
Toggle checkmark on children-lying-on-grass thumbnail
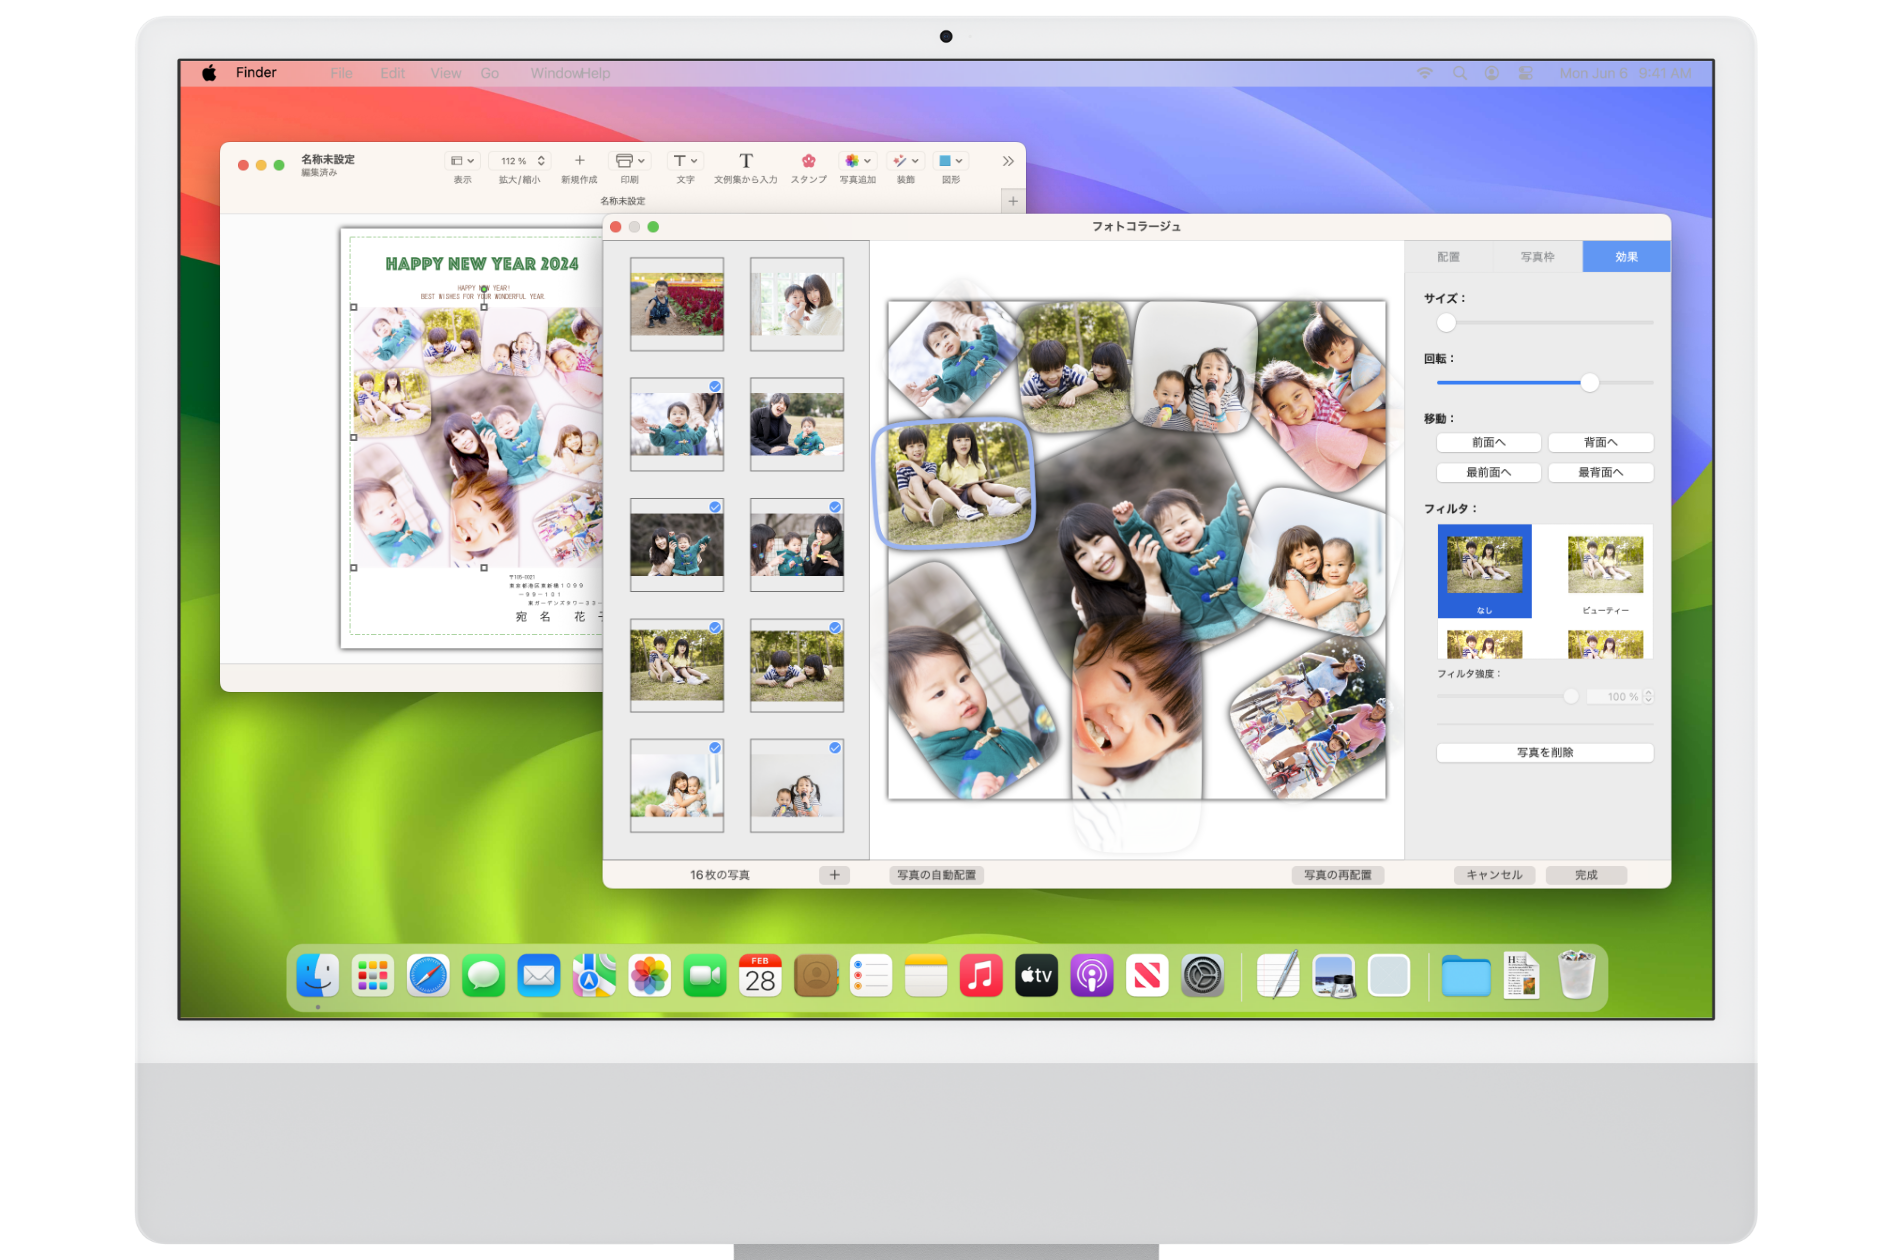(x=835, y=627)
